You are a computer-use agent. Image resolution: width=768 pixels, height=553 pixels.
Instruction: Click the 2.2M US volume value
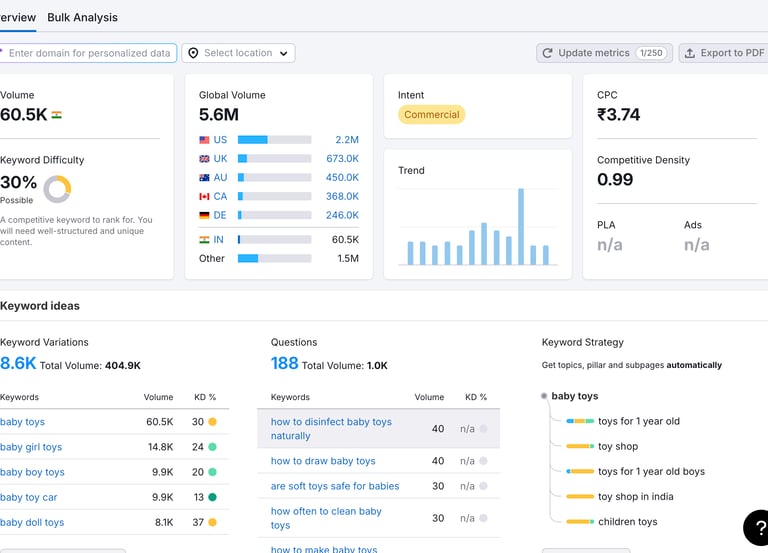coord(347,140)
